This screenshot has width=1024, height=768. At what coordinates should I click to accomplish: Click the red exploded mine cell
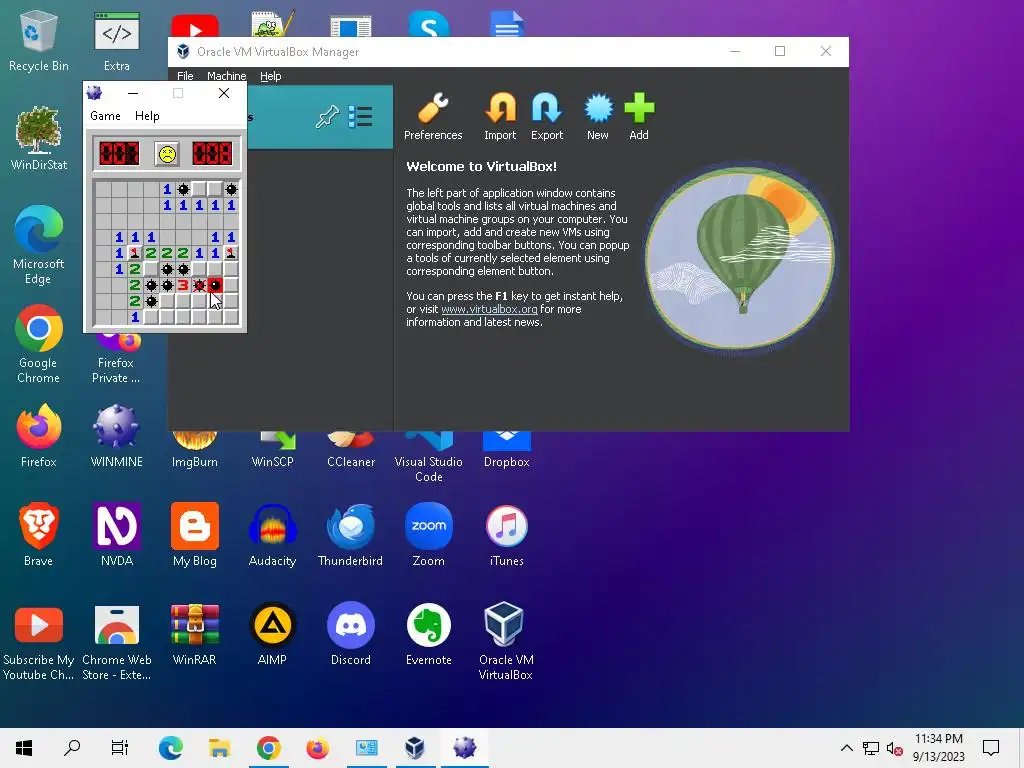(x=215, y=285)
